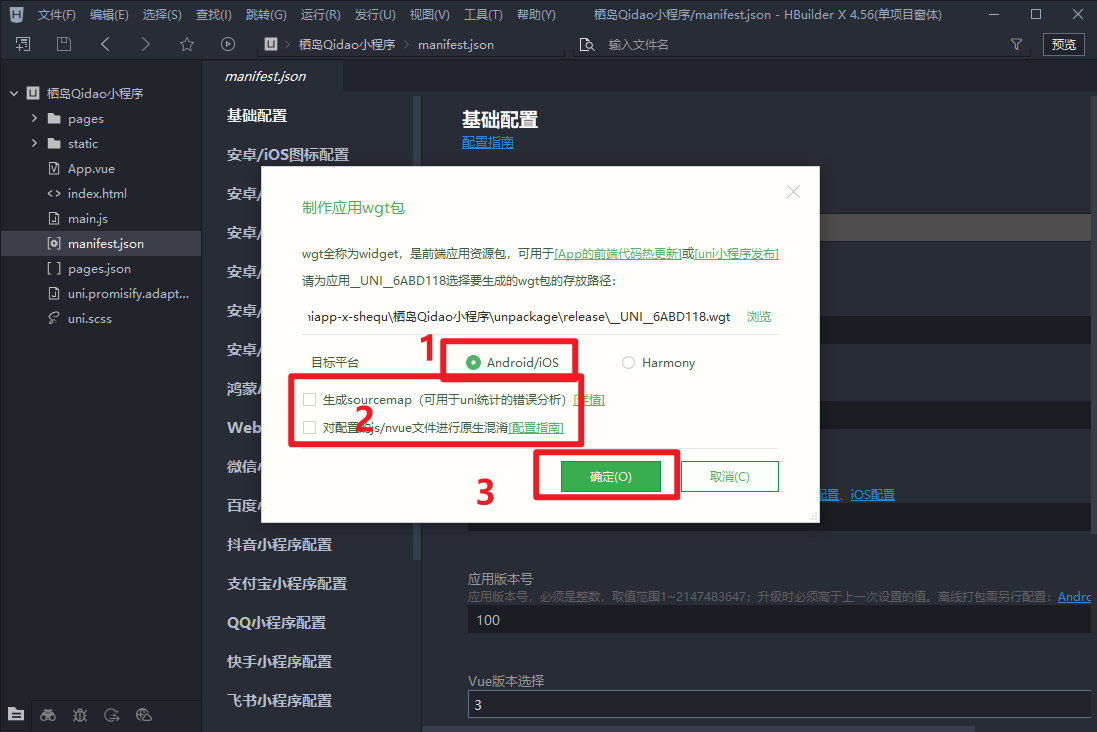Open the 飞书小程序配置 section
The width and height of the screenshot is (1097, 732).
click(279, 701)
